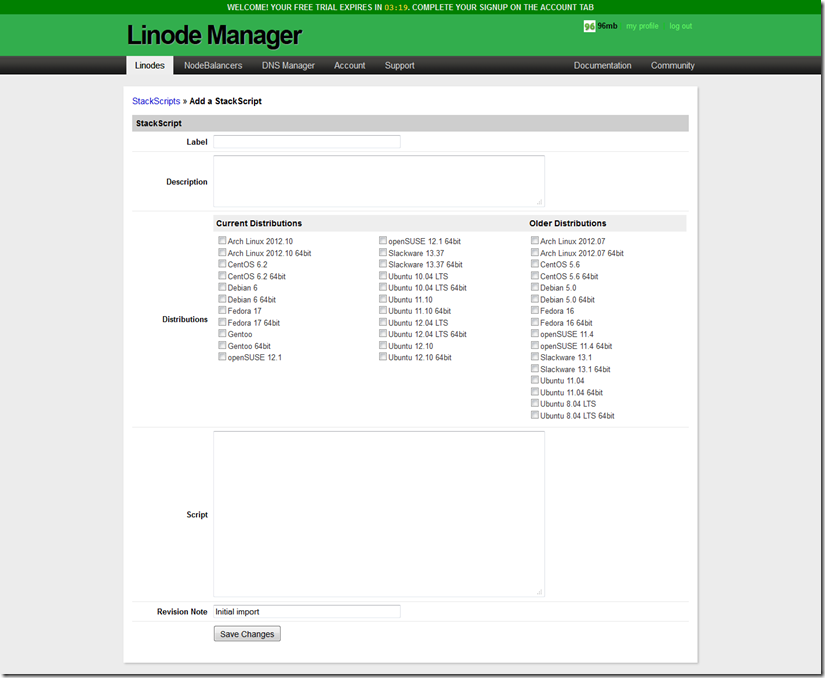Select the CentOS 5.6 older distribution checkbox

point(535,264)
